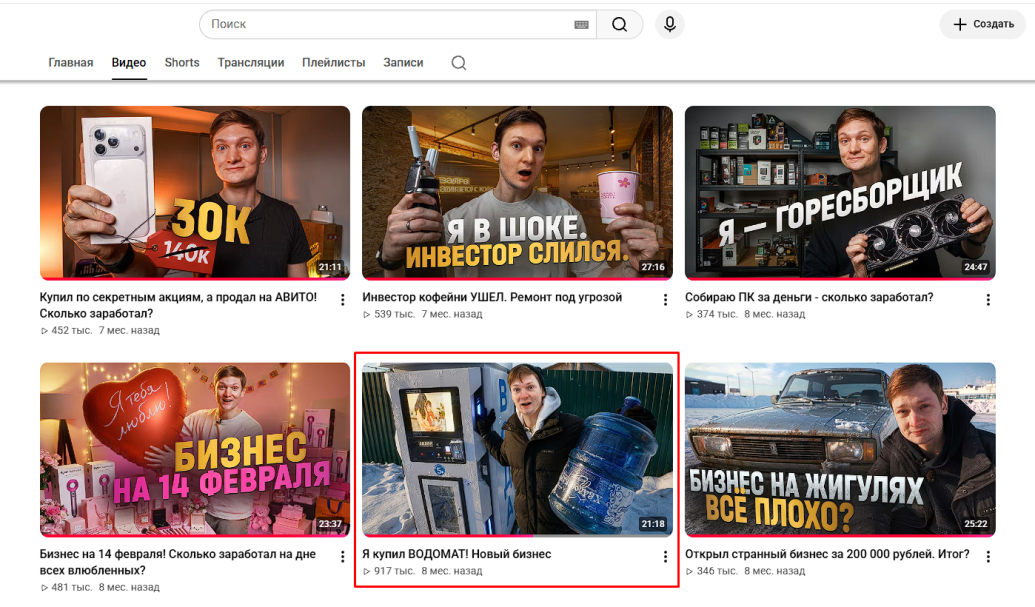Open title 'Купил по секретным акциям, а продал на АВИТО!'

[178, 305]
